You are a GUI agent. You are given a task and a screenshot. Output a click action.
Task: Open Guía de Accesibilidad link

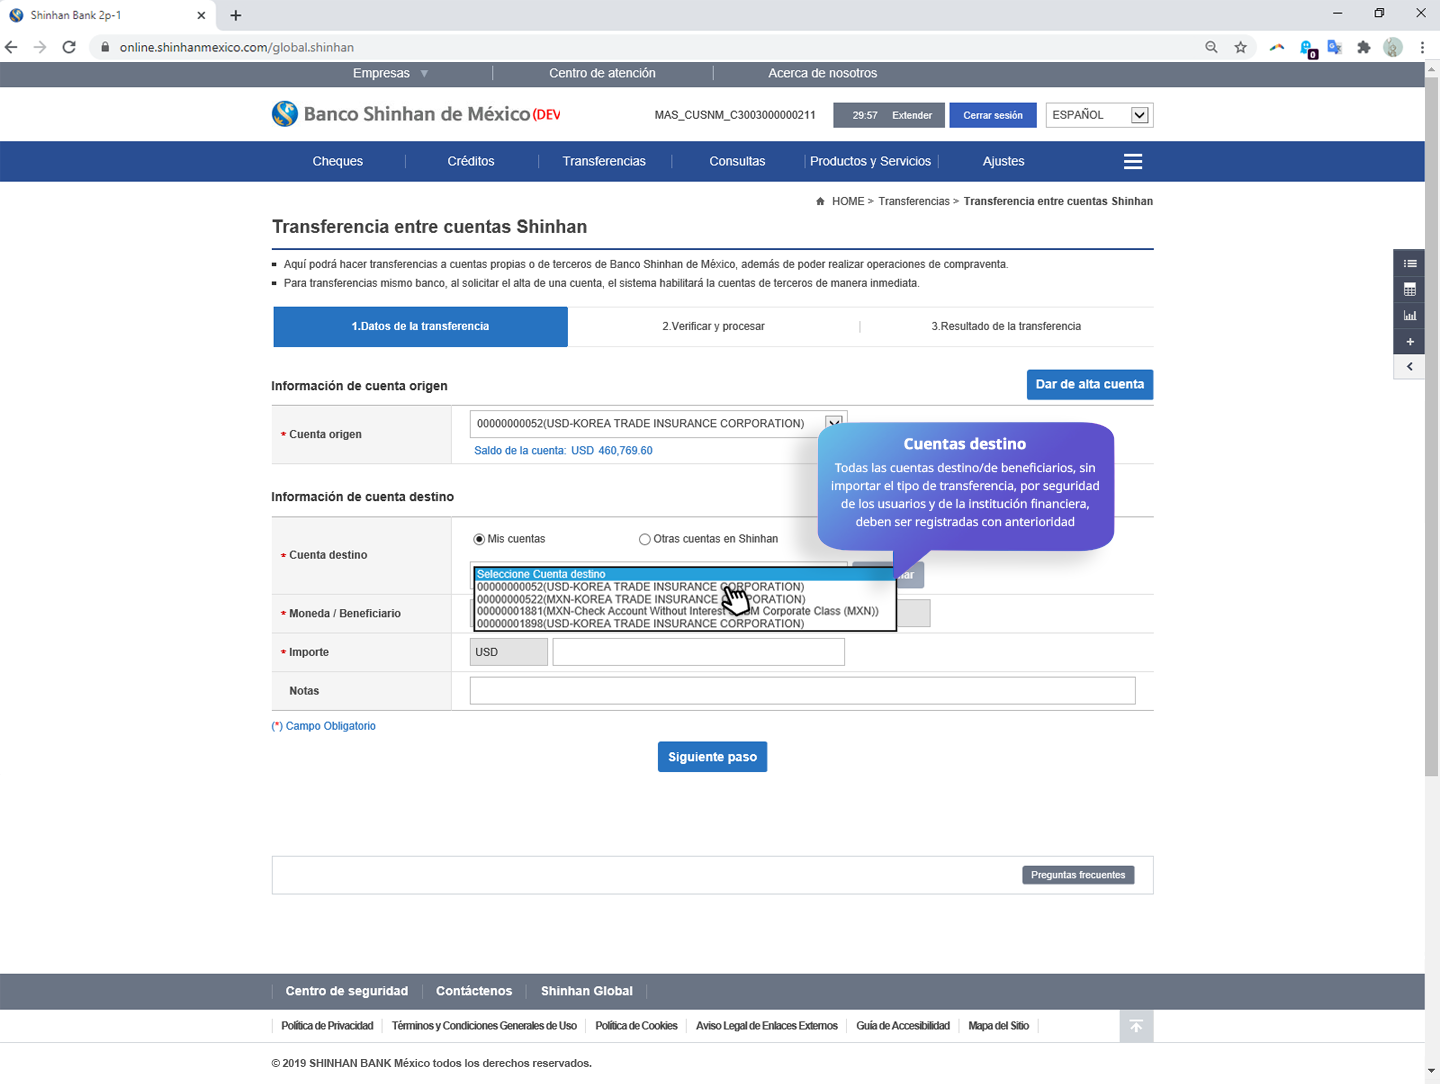(903, 1026)
